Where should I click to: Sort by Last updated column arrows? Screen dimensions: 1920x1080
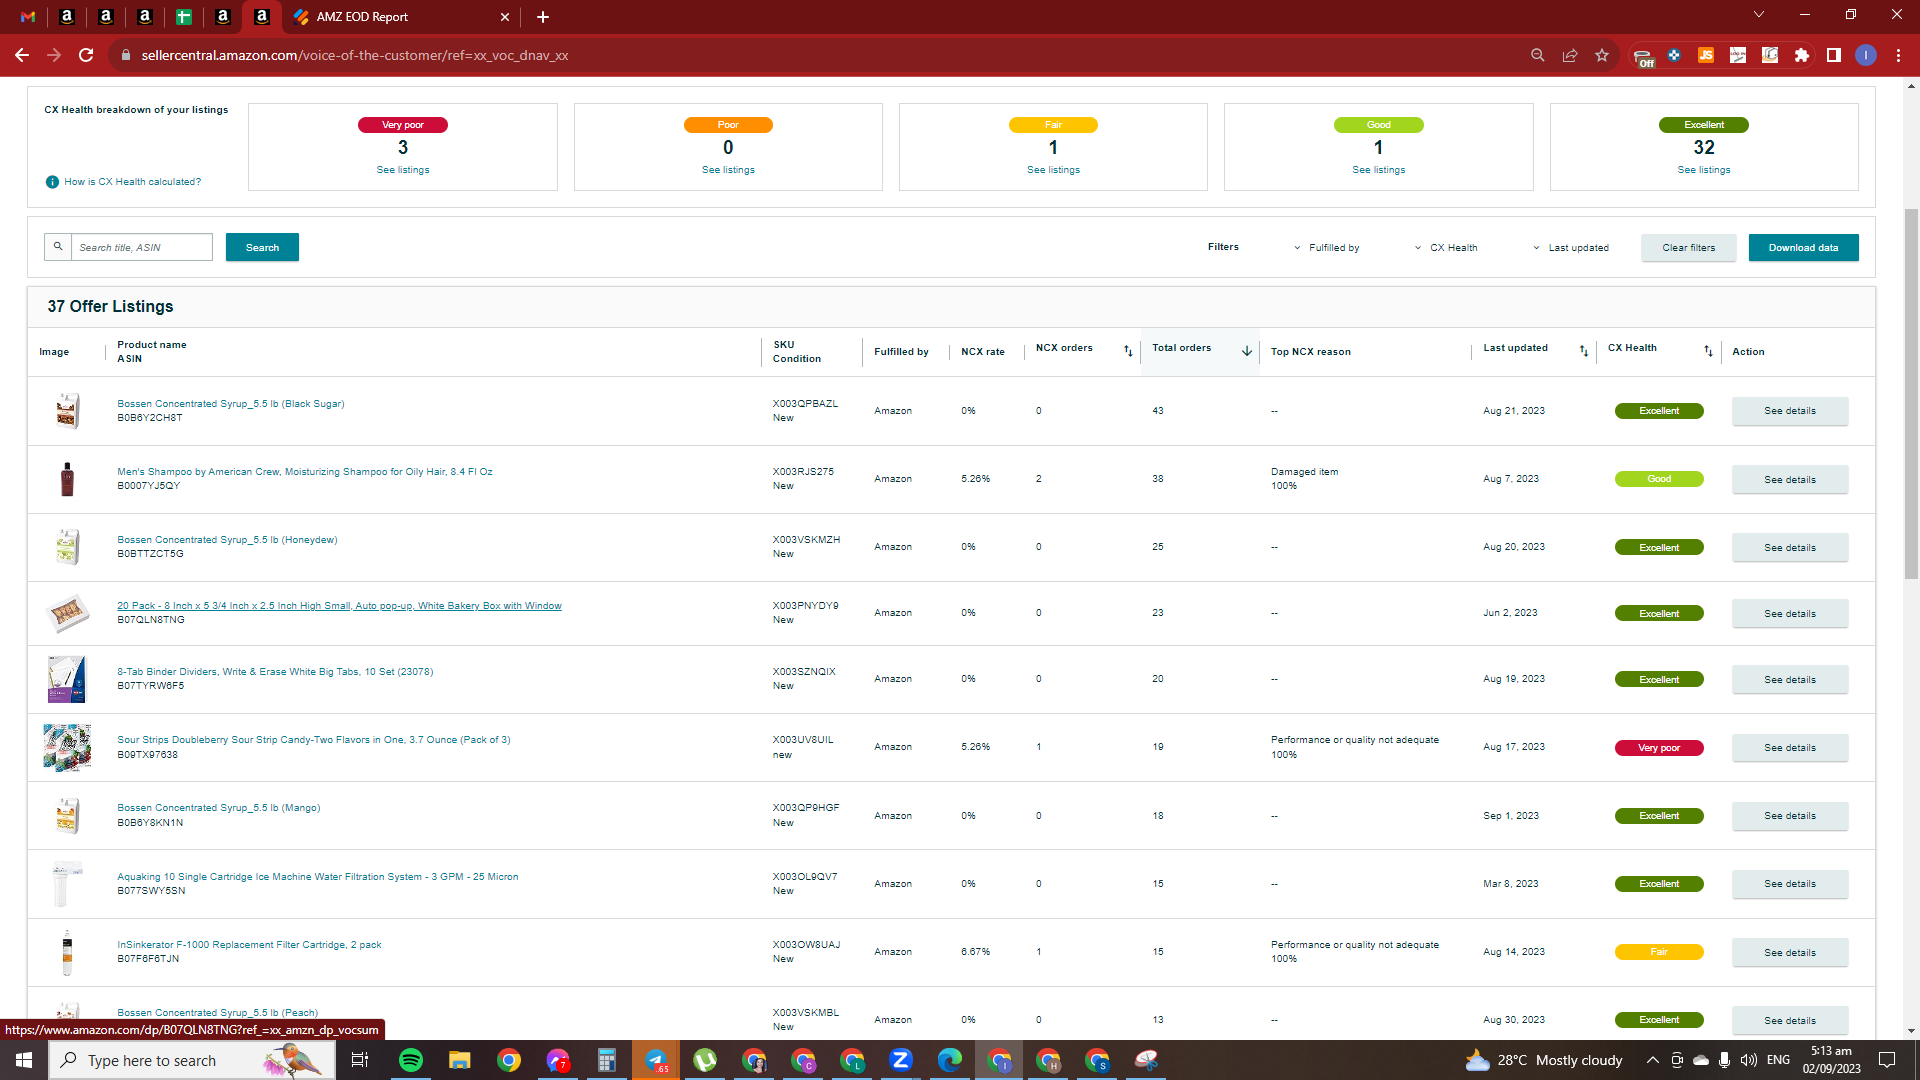pyautogui.click(x=1584, y=351)
